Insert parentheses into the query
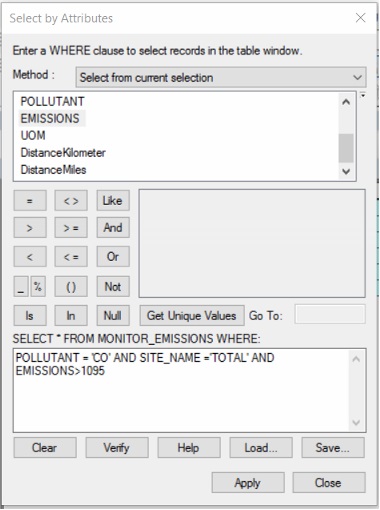Screen dimensions: 380x510 click(x=71, y=286)
